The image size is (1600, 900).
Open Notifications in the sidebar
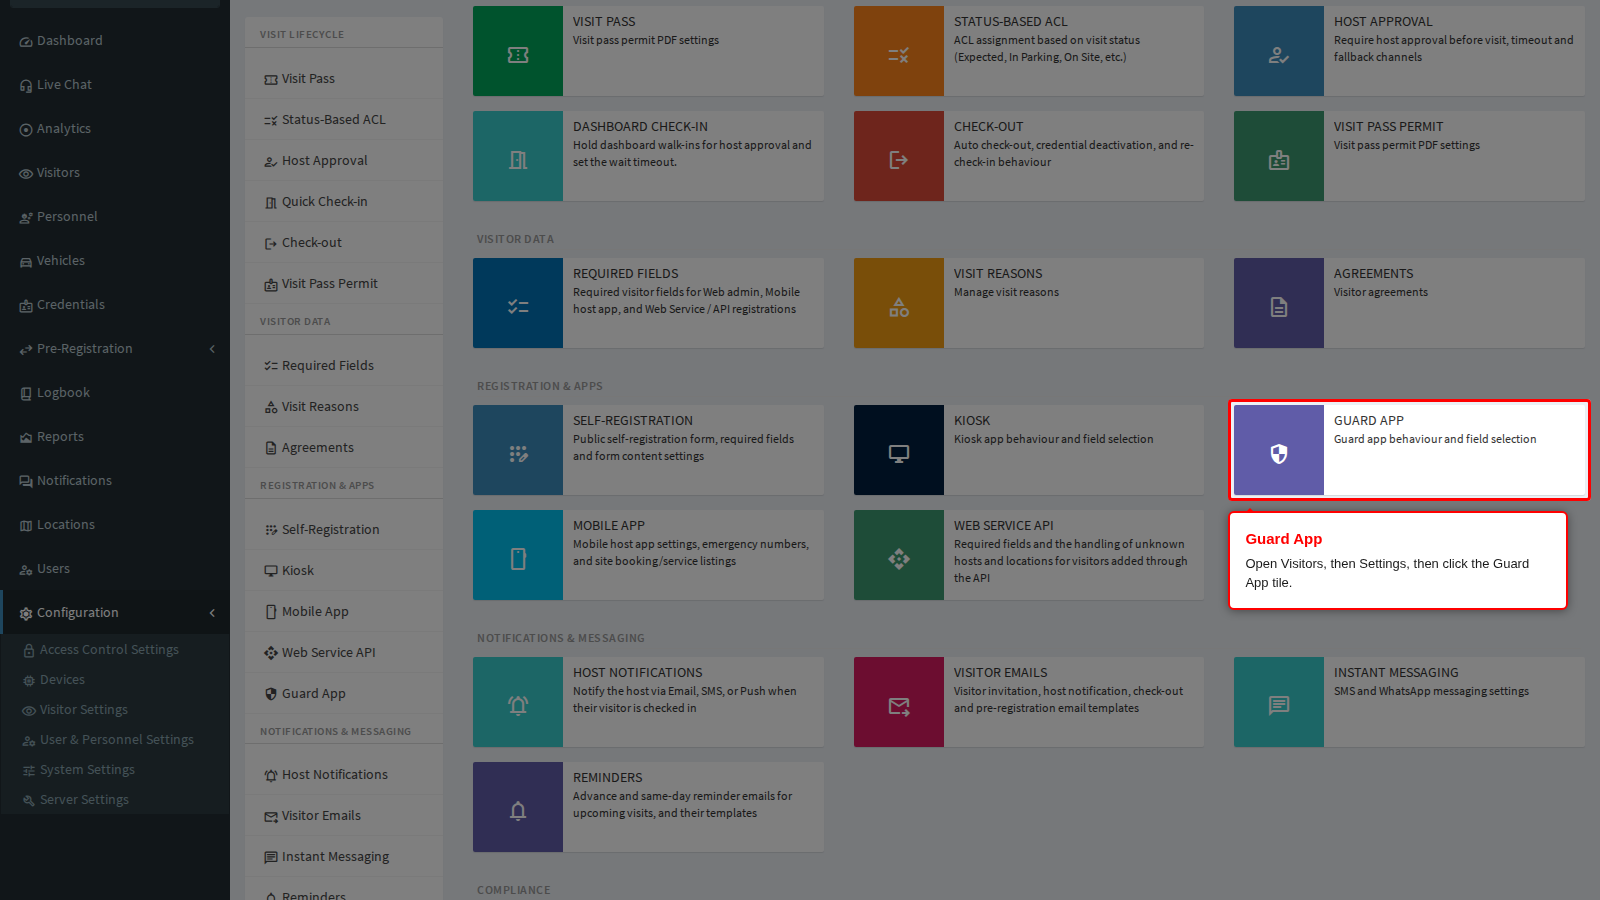click(115, 481)
